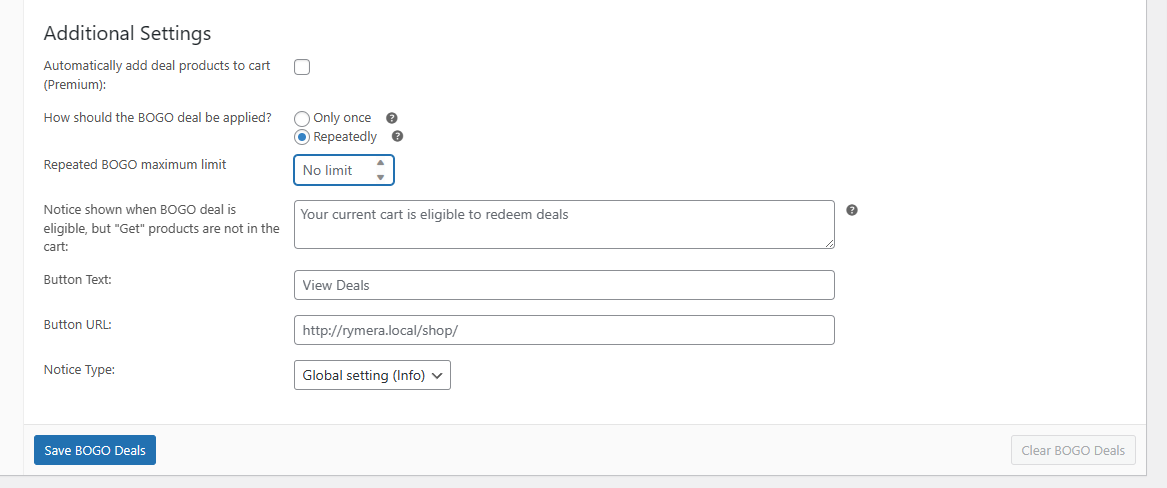Focus the No limit number field

332,170
